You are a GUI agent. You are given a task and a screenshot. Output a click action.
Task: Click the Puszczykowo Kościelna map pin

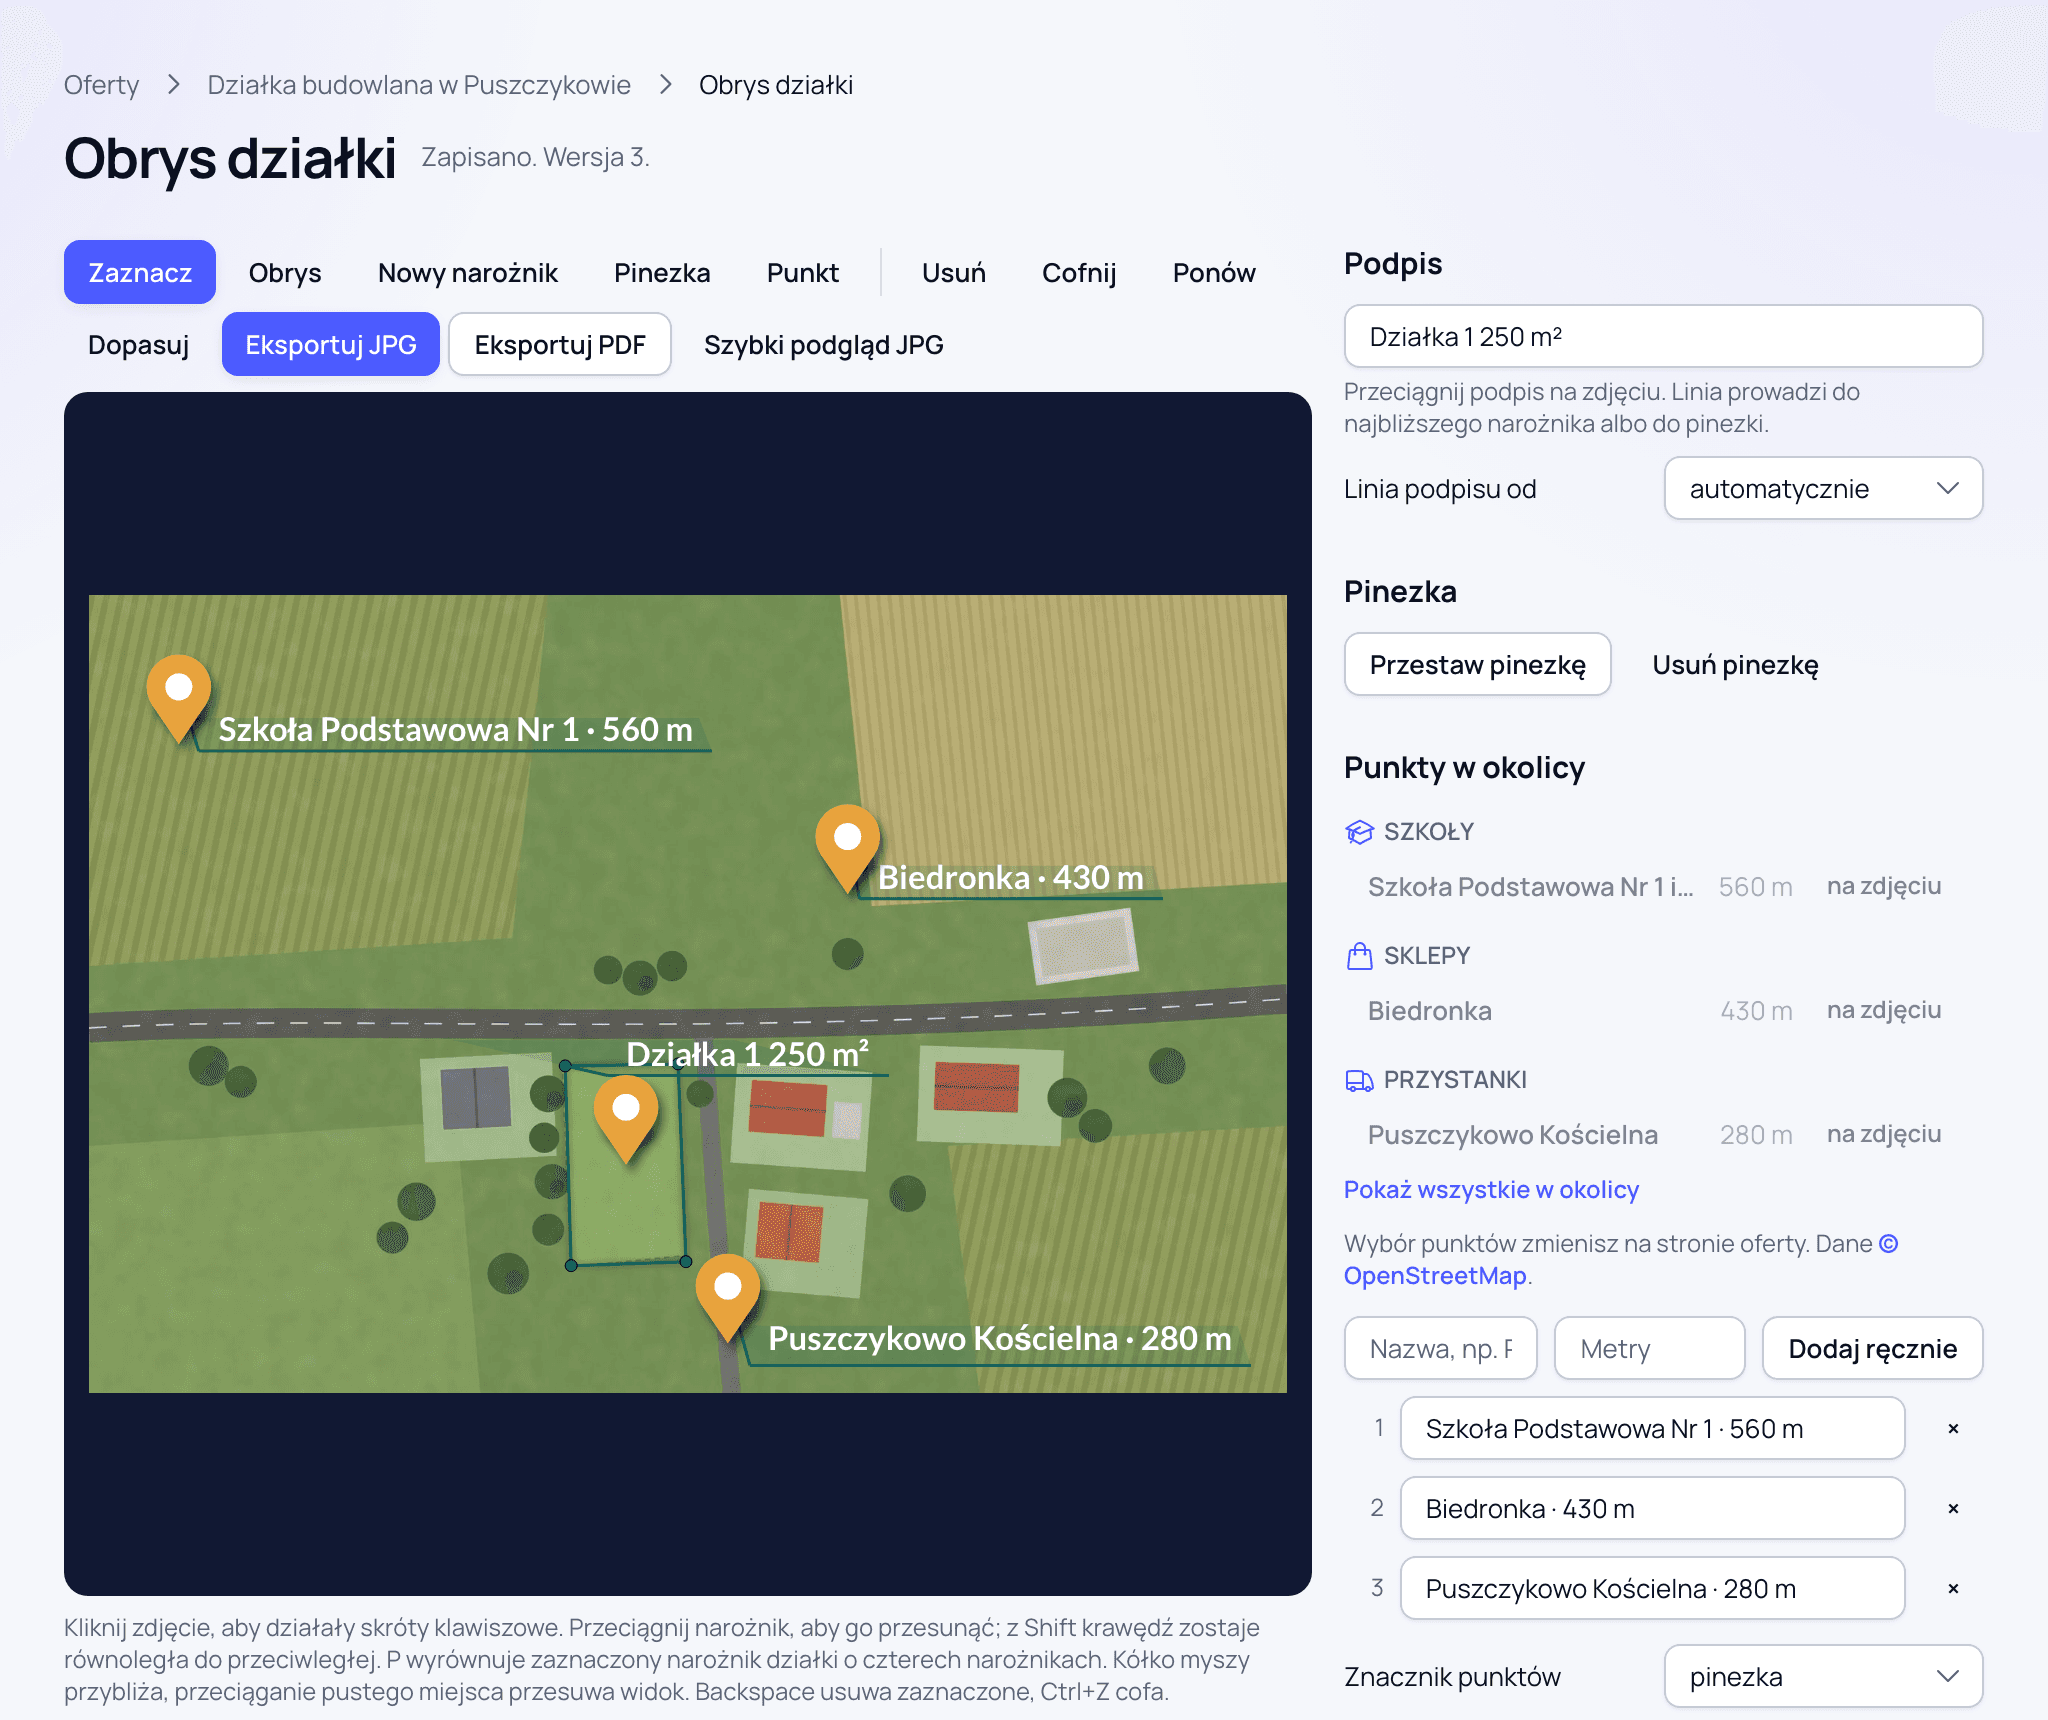point(728,1297)
